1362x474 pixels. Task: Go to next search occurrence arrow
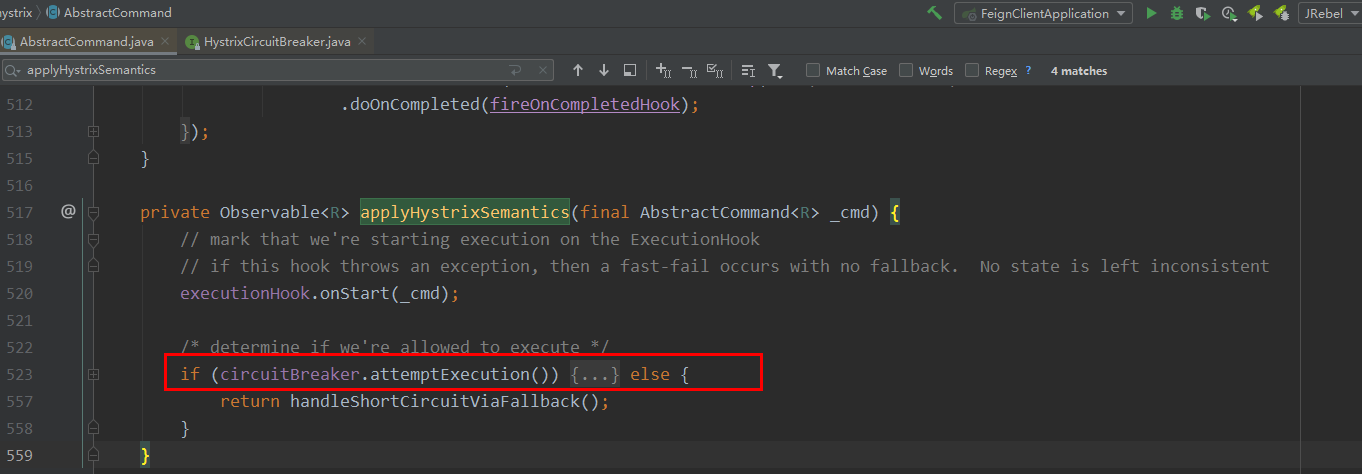(x=603, y=70)
